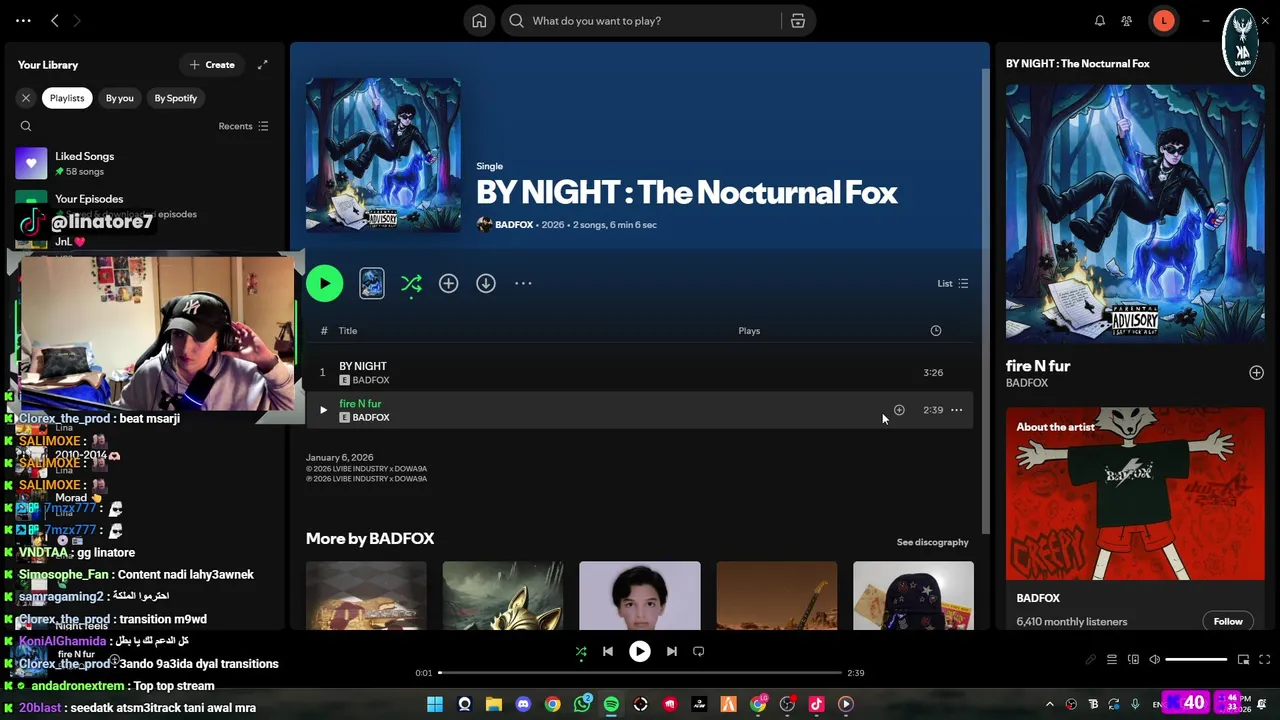Toggle repeat in the player bar
The height and width of the screenshot is (720, 1280).
698,652
